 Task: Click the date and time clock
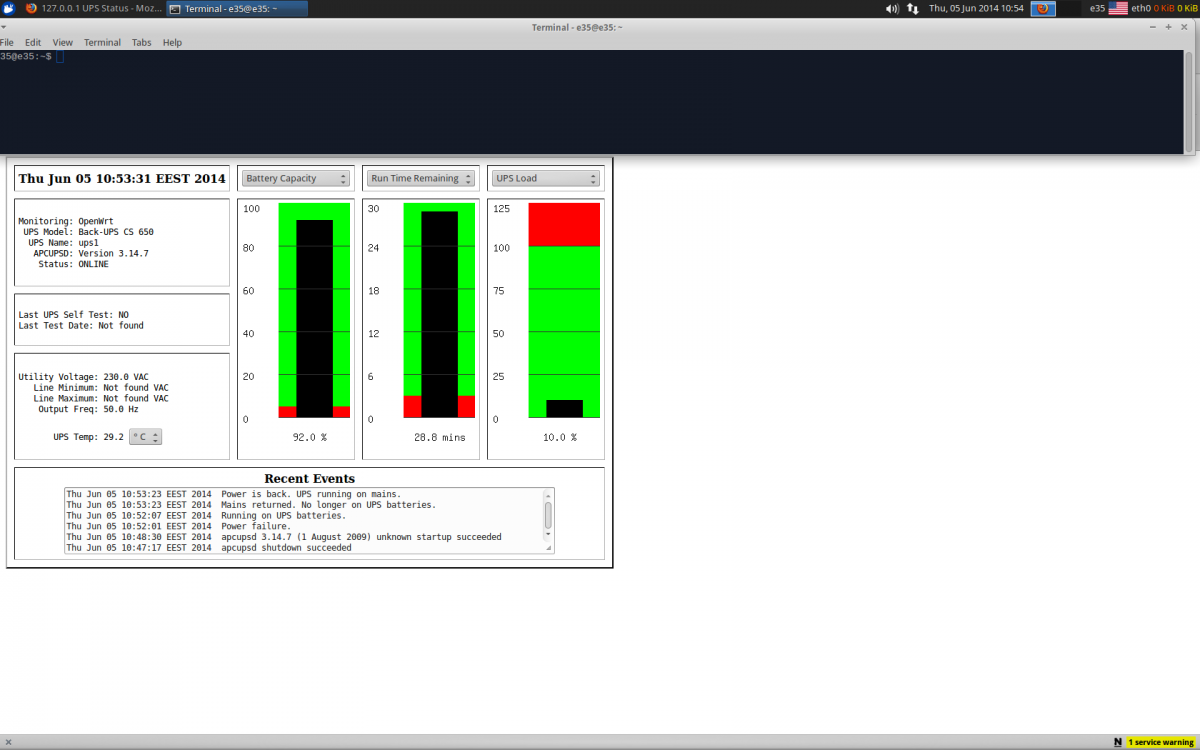(976, 8)
